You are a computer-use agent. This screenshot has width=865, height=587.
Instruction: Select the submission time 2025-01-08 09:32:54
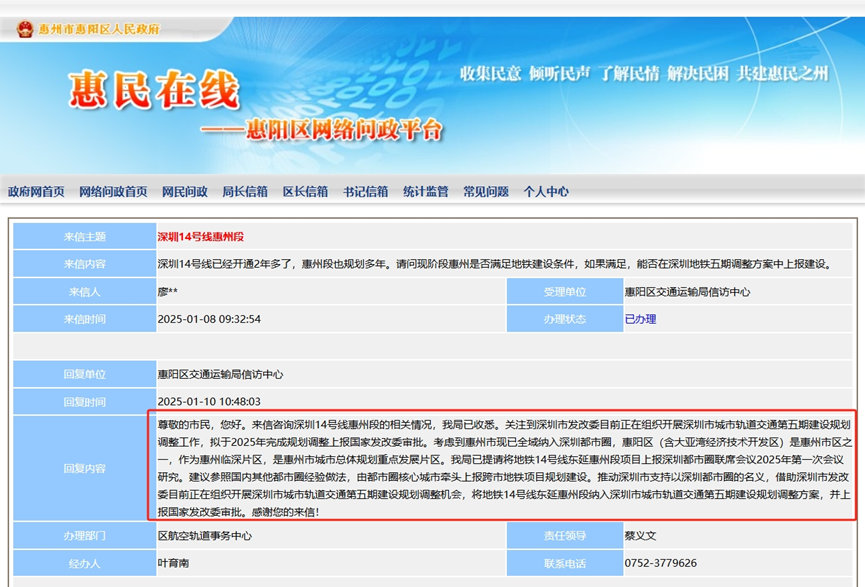pyautogui.click(x=209, y=319)
